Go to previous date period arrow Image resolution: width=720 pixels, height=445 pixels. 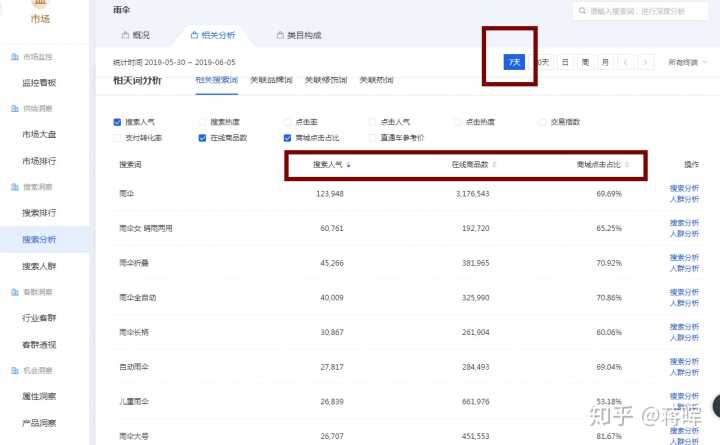(626, 62)
